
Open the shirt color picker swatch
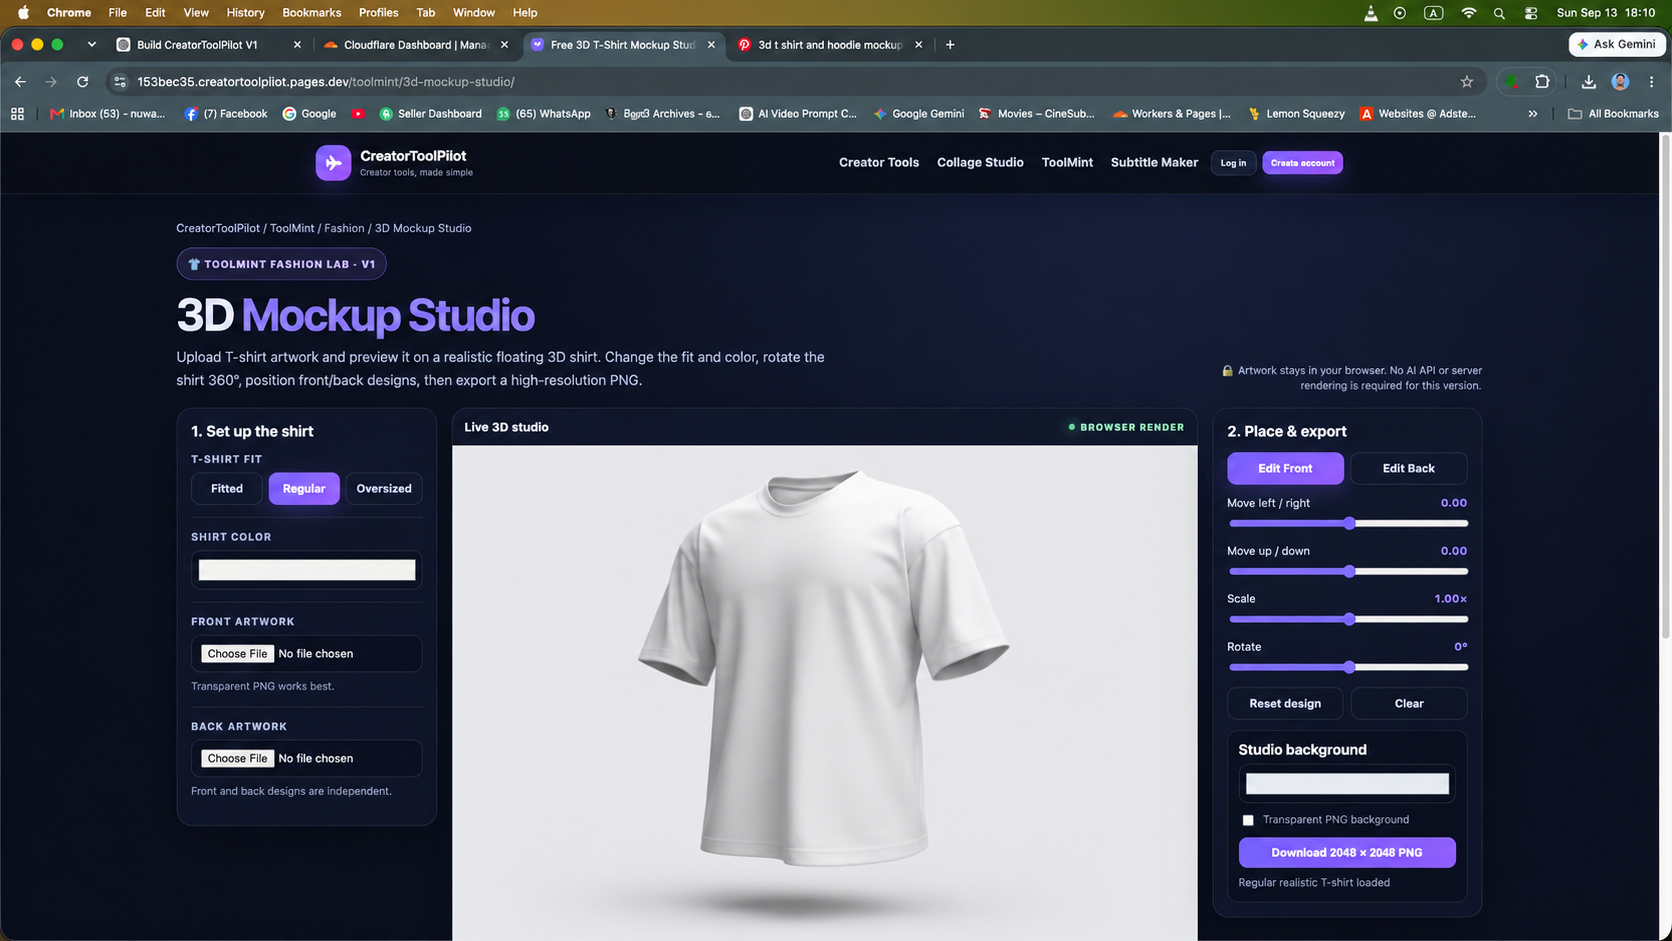point(307,570)
